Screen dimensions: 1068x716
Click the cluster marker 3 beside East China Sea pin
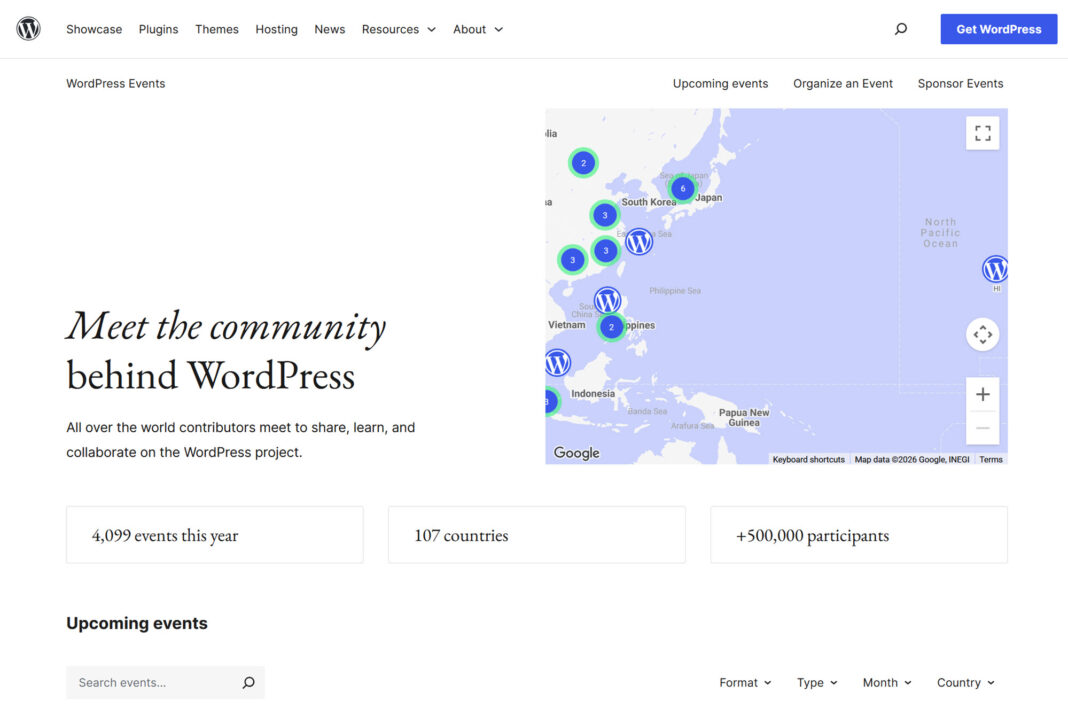606,250
